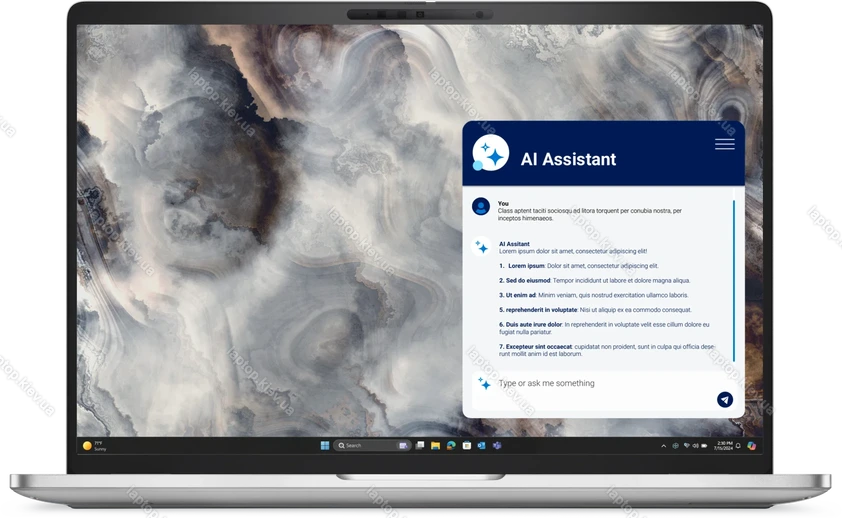Select the user avatar next to 'You'

[481, 207]
